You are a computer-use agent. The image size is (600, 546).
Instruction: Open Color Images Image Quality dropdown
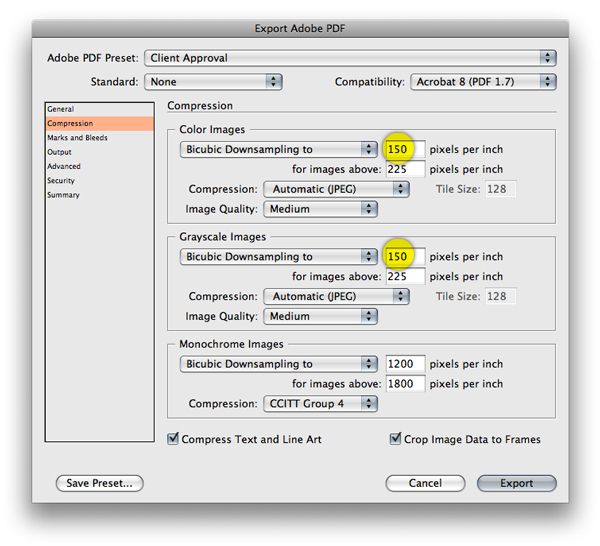(320, 209)
